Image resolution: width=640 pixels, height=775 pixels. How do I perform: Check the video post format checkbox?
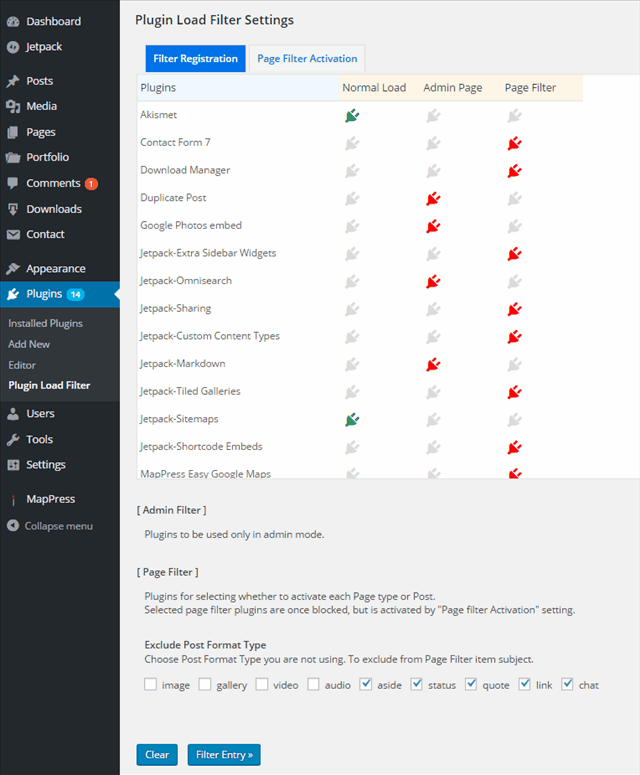pos(262,684)
